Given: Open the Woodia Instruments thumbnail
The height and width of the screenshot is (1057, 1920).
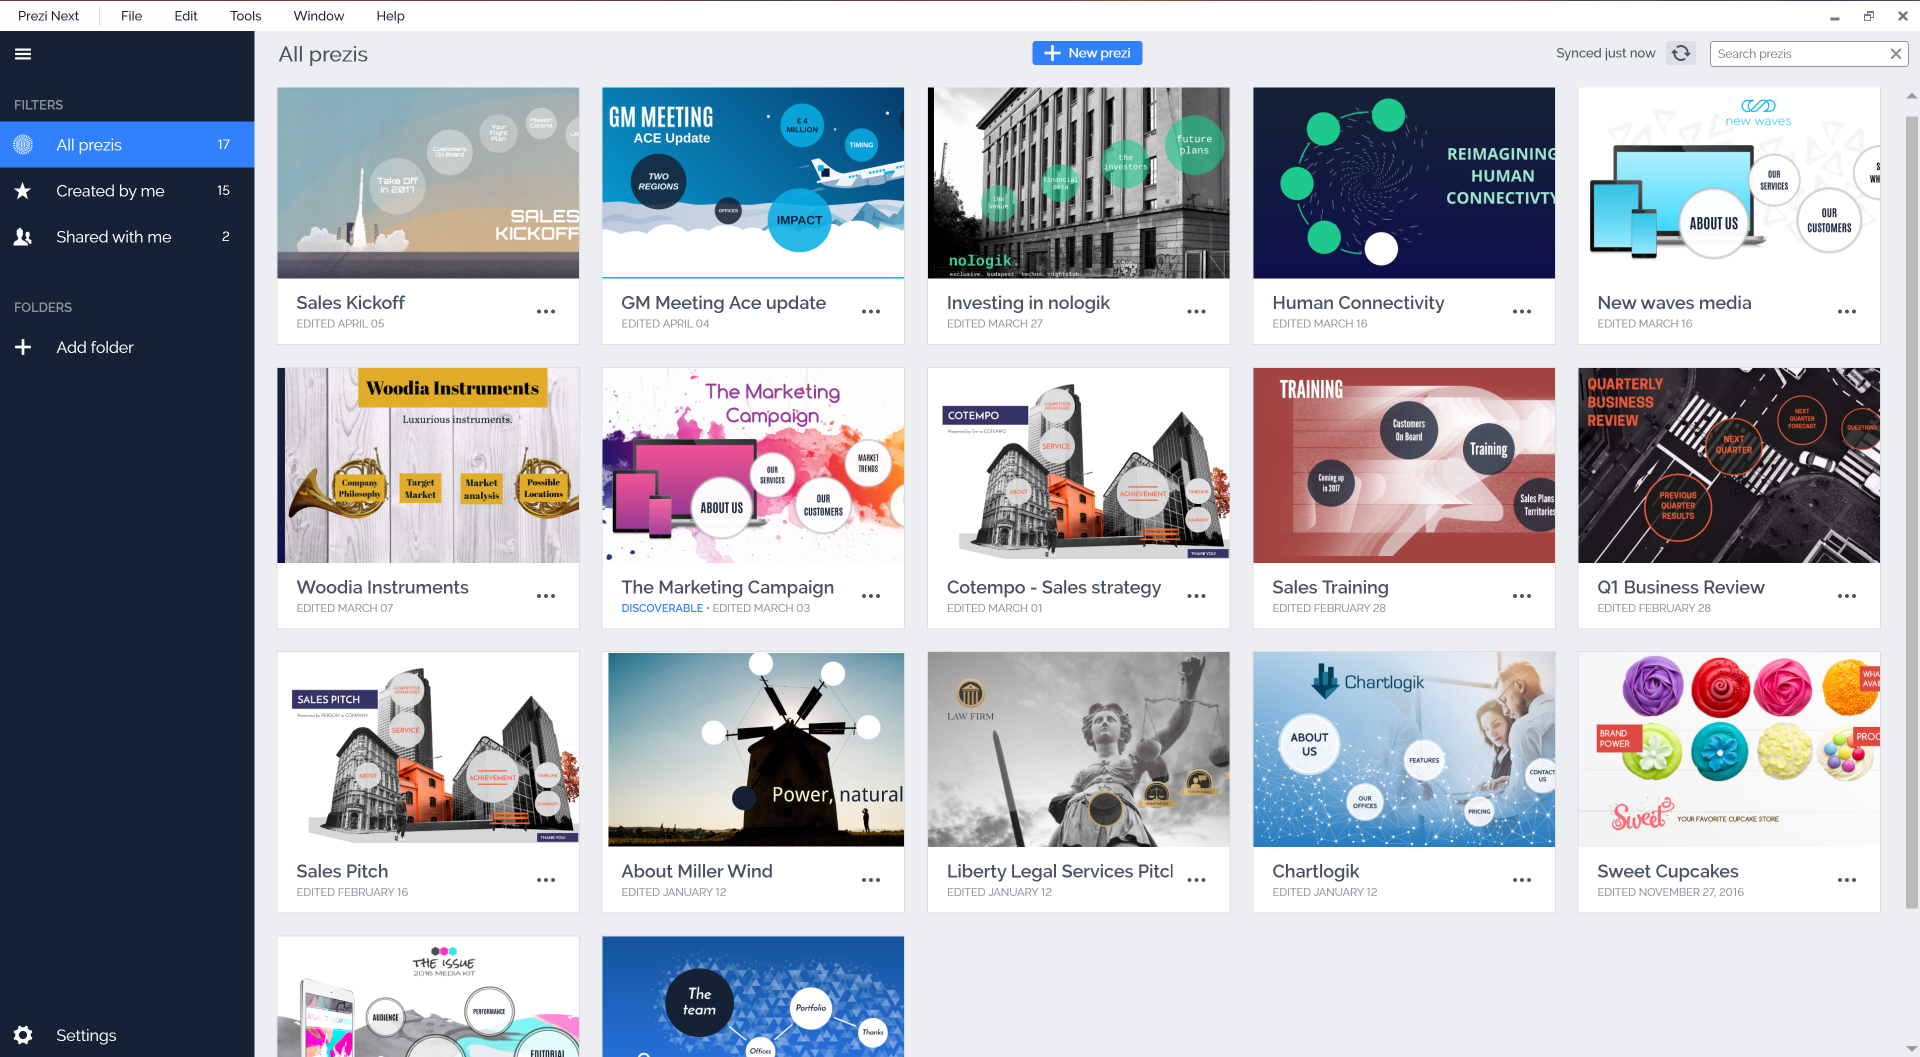Looking at the screenshot, I should (x=428, y=465).
